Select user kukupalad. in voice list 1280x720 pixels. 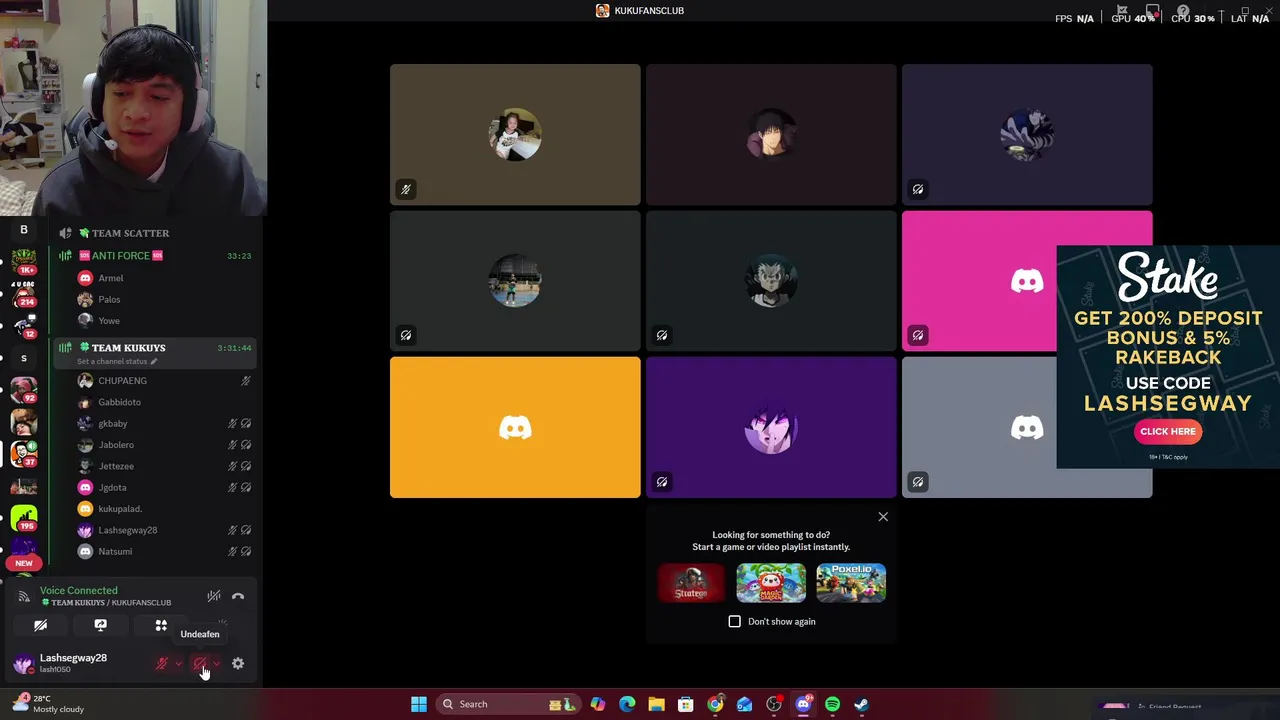pos(165,509)
